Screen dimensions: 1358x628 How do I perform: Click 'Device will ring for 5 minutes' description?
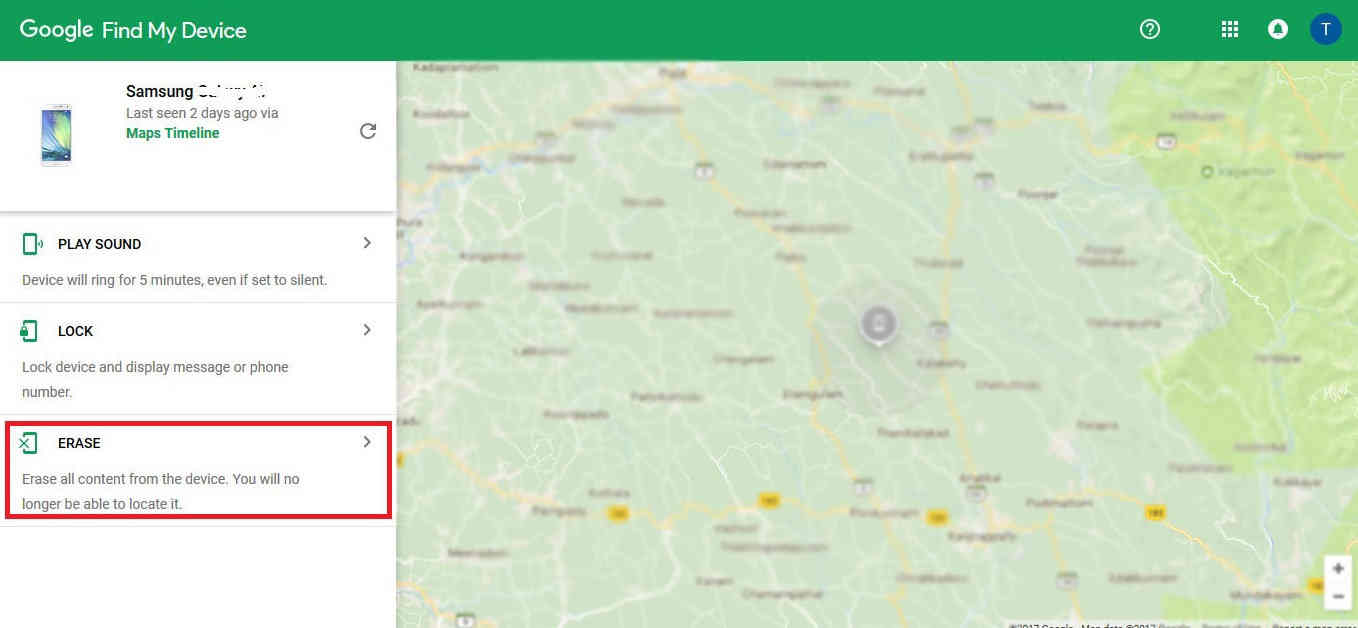click(x=174, y=280)
